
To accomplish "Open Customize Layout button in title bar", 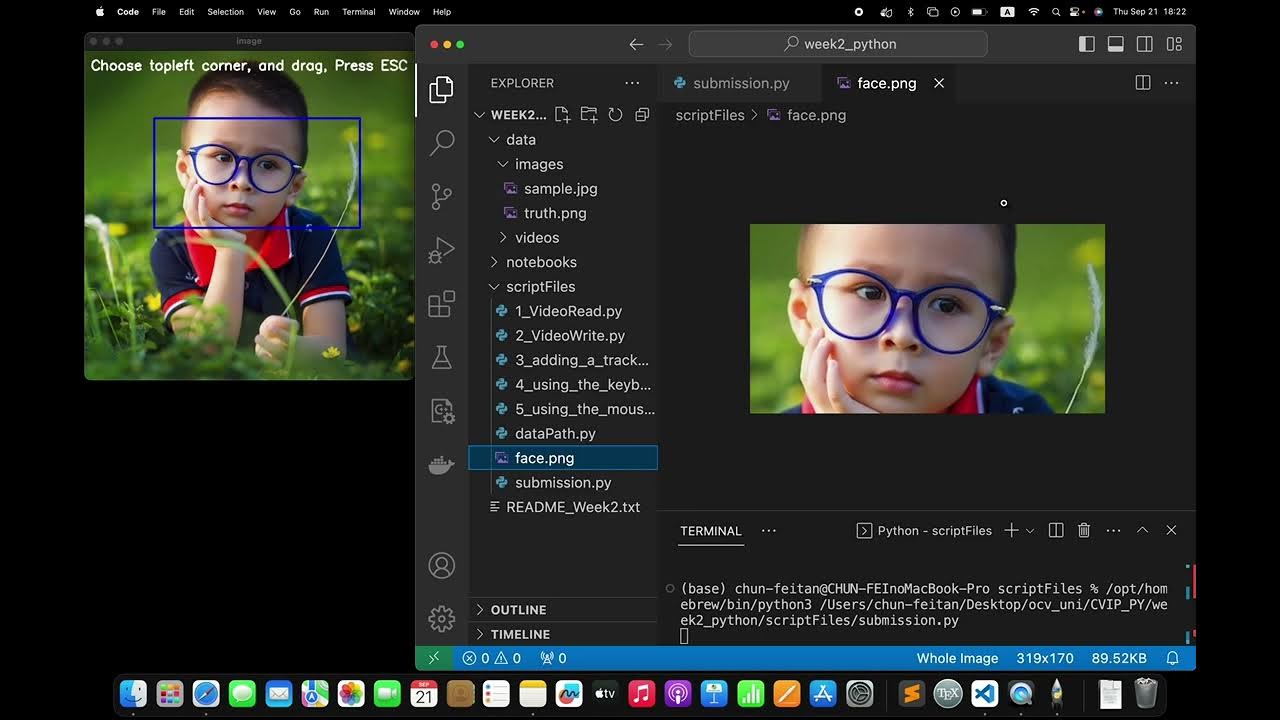I will click(x=1174, y=44).
